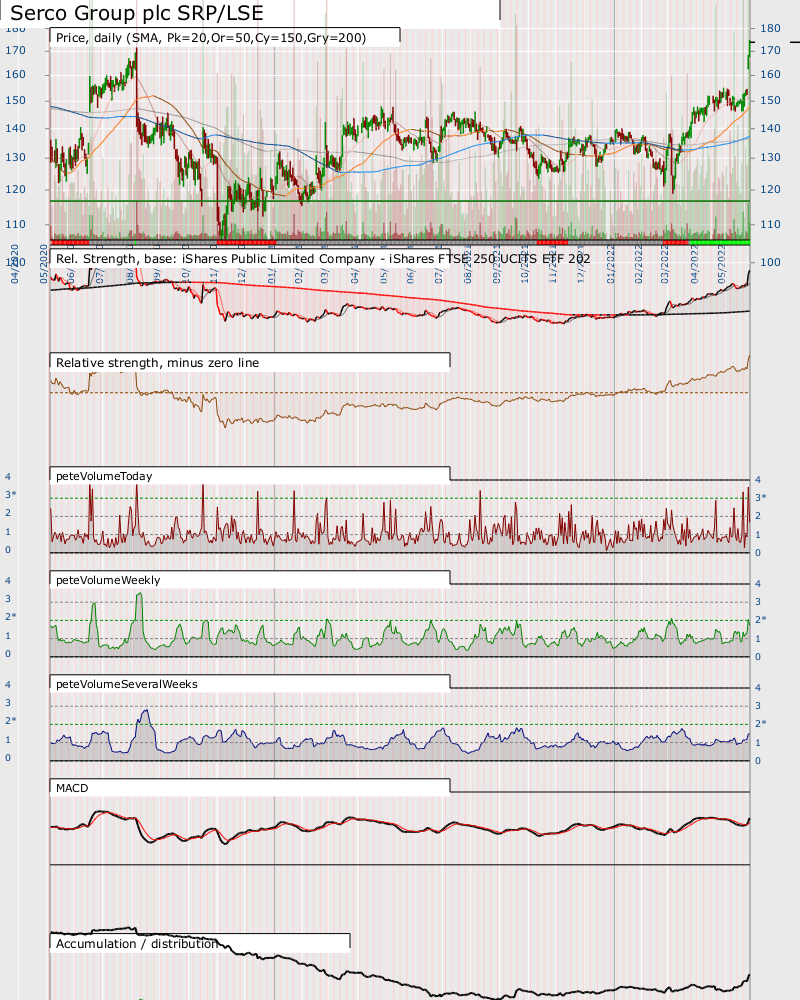Click the 'peteVolumeToday' panel label

point(104,476)
